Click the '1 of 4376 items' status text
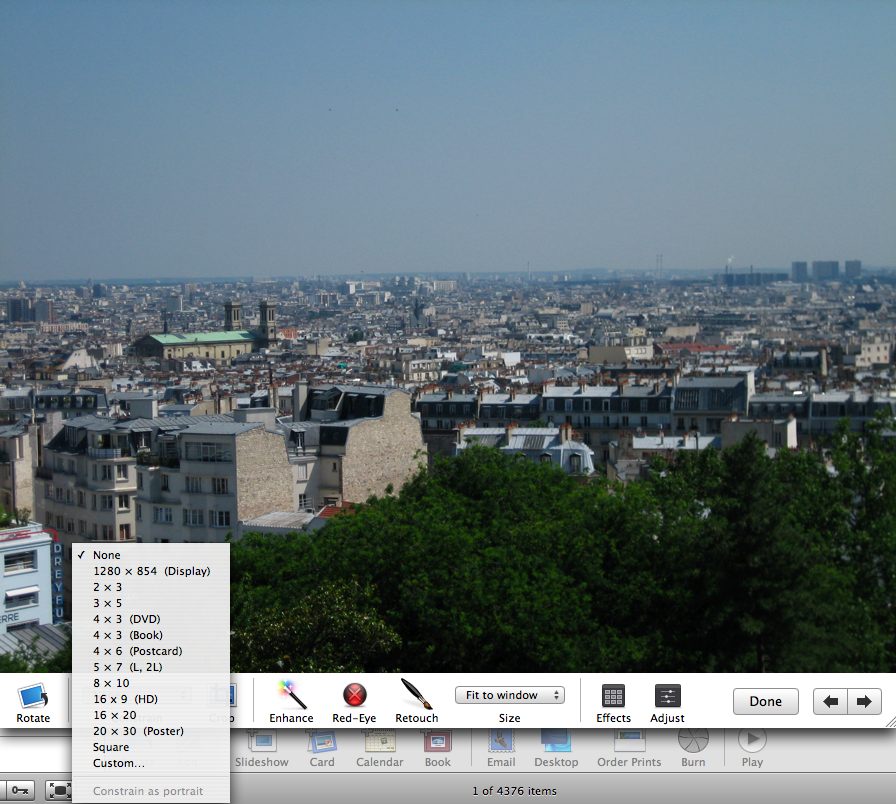Image resolution: width=896 pixels, height=804 pixels. (x=514, y=791)
